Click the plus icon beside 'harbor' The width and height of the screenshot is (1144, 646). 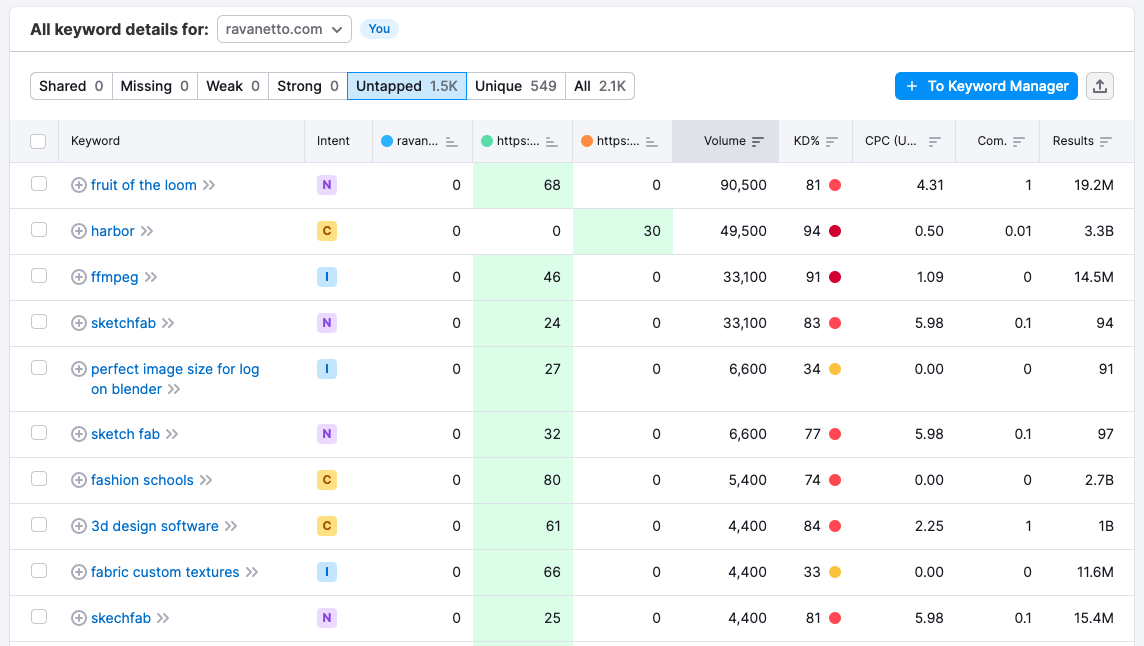(x=79, y=231)
